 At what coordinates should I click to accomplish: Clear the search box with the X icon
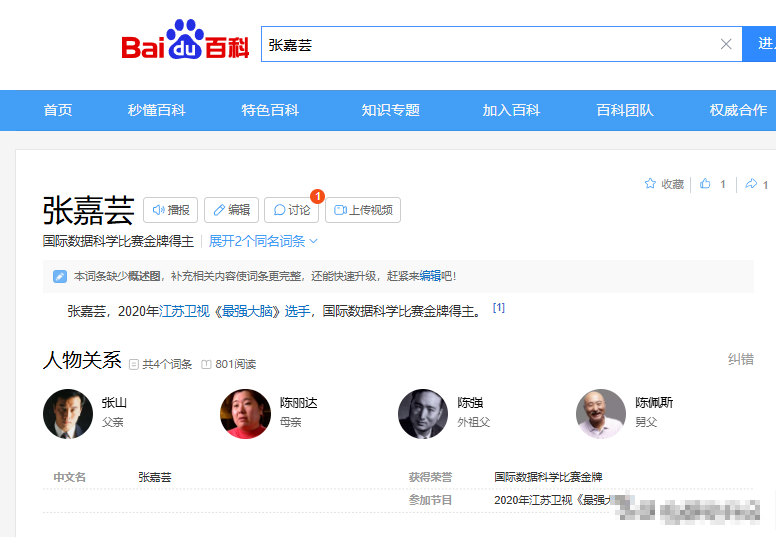click(x=726, y=44)
